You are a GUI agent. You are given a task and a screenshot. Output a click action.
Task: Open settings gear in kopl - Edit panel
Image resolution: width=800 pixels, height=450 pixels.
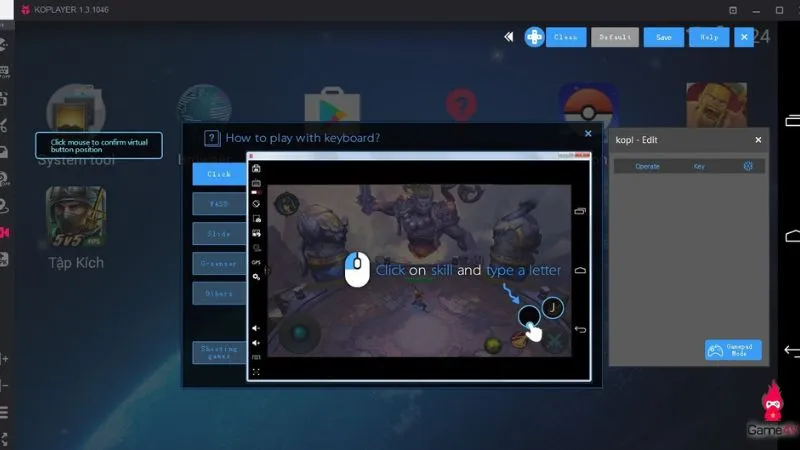click(748, 166)
